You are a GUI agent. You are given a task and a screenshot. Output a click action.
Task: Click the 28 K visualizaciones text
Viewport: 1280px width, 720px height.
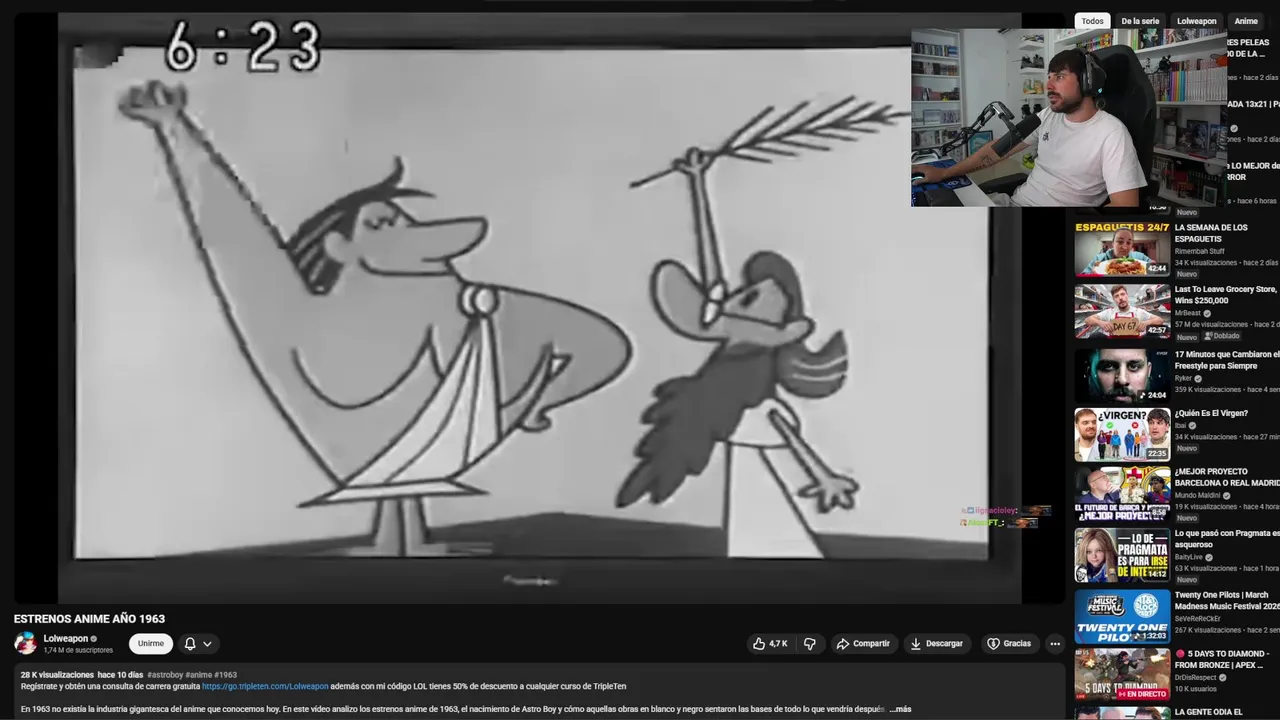click(x=57, y=675)
